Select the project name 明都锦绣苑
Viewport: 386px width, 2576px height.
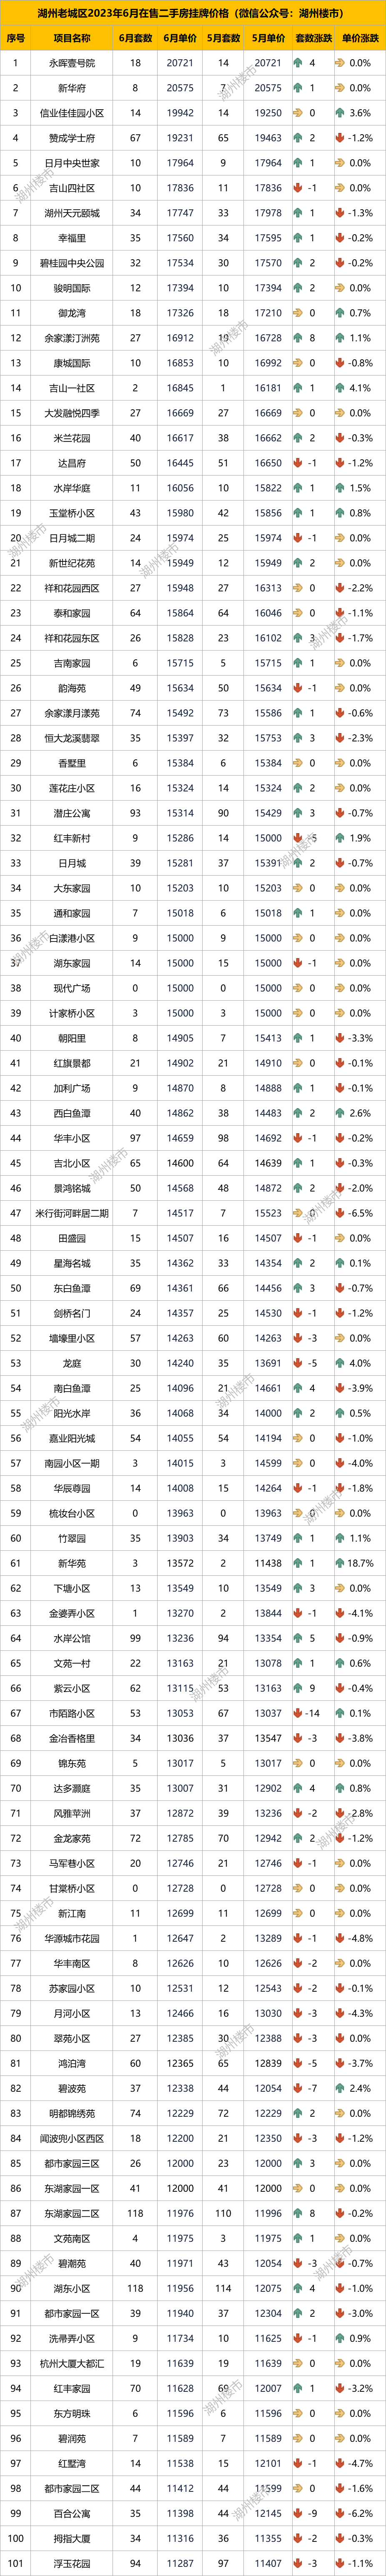(x=72, y=2113)
